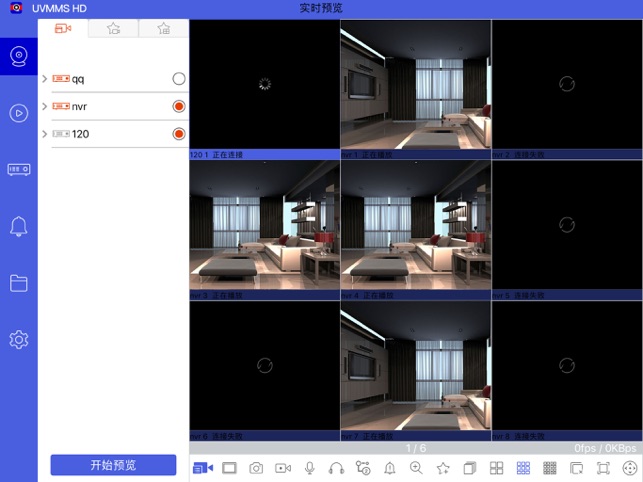Expand the 120 device tree
The image size is (643, 482).
pos(45,134)
